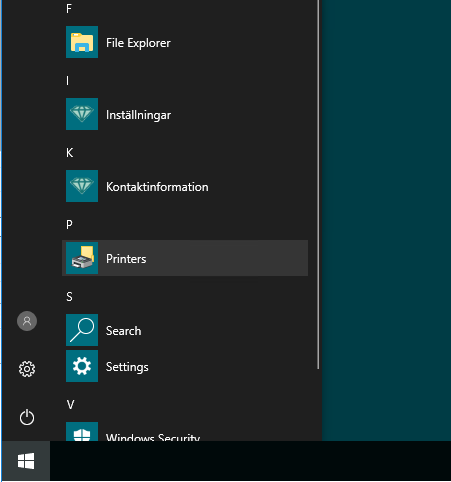Viewport: 451px width, 482px height.
Task: Click the Search magnifying glass icon
Action: 82,330
